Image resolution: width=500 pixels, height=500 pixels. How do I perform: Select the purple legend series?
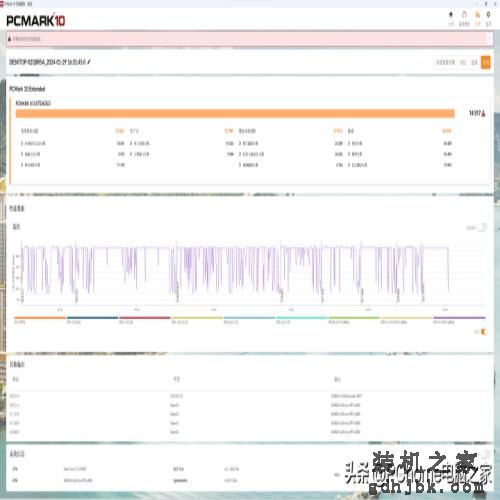(x=459, y=320)
